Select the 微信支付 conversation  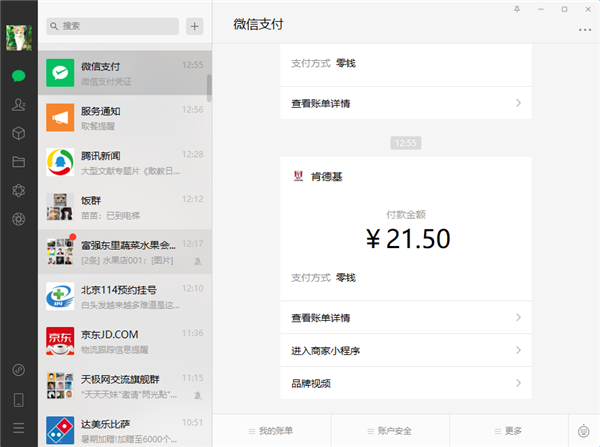pyautogui.click(x=125, y=73)
